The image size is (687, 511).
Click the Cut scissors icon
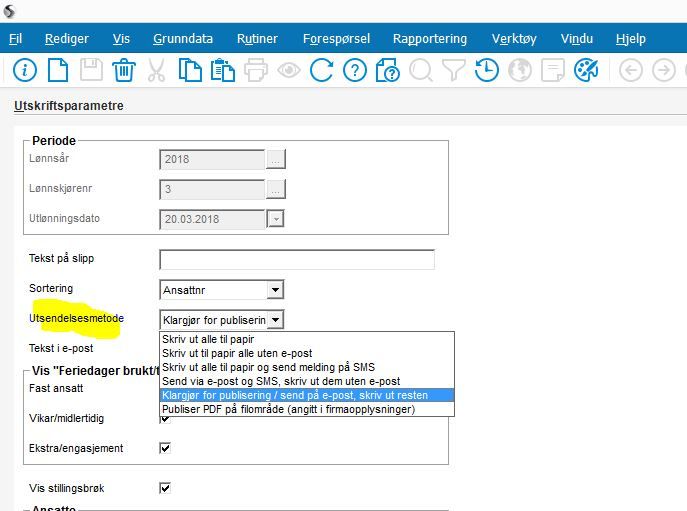click(156, 70)
